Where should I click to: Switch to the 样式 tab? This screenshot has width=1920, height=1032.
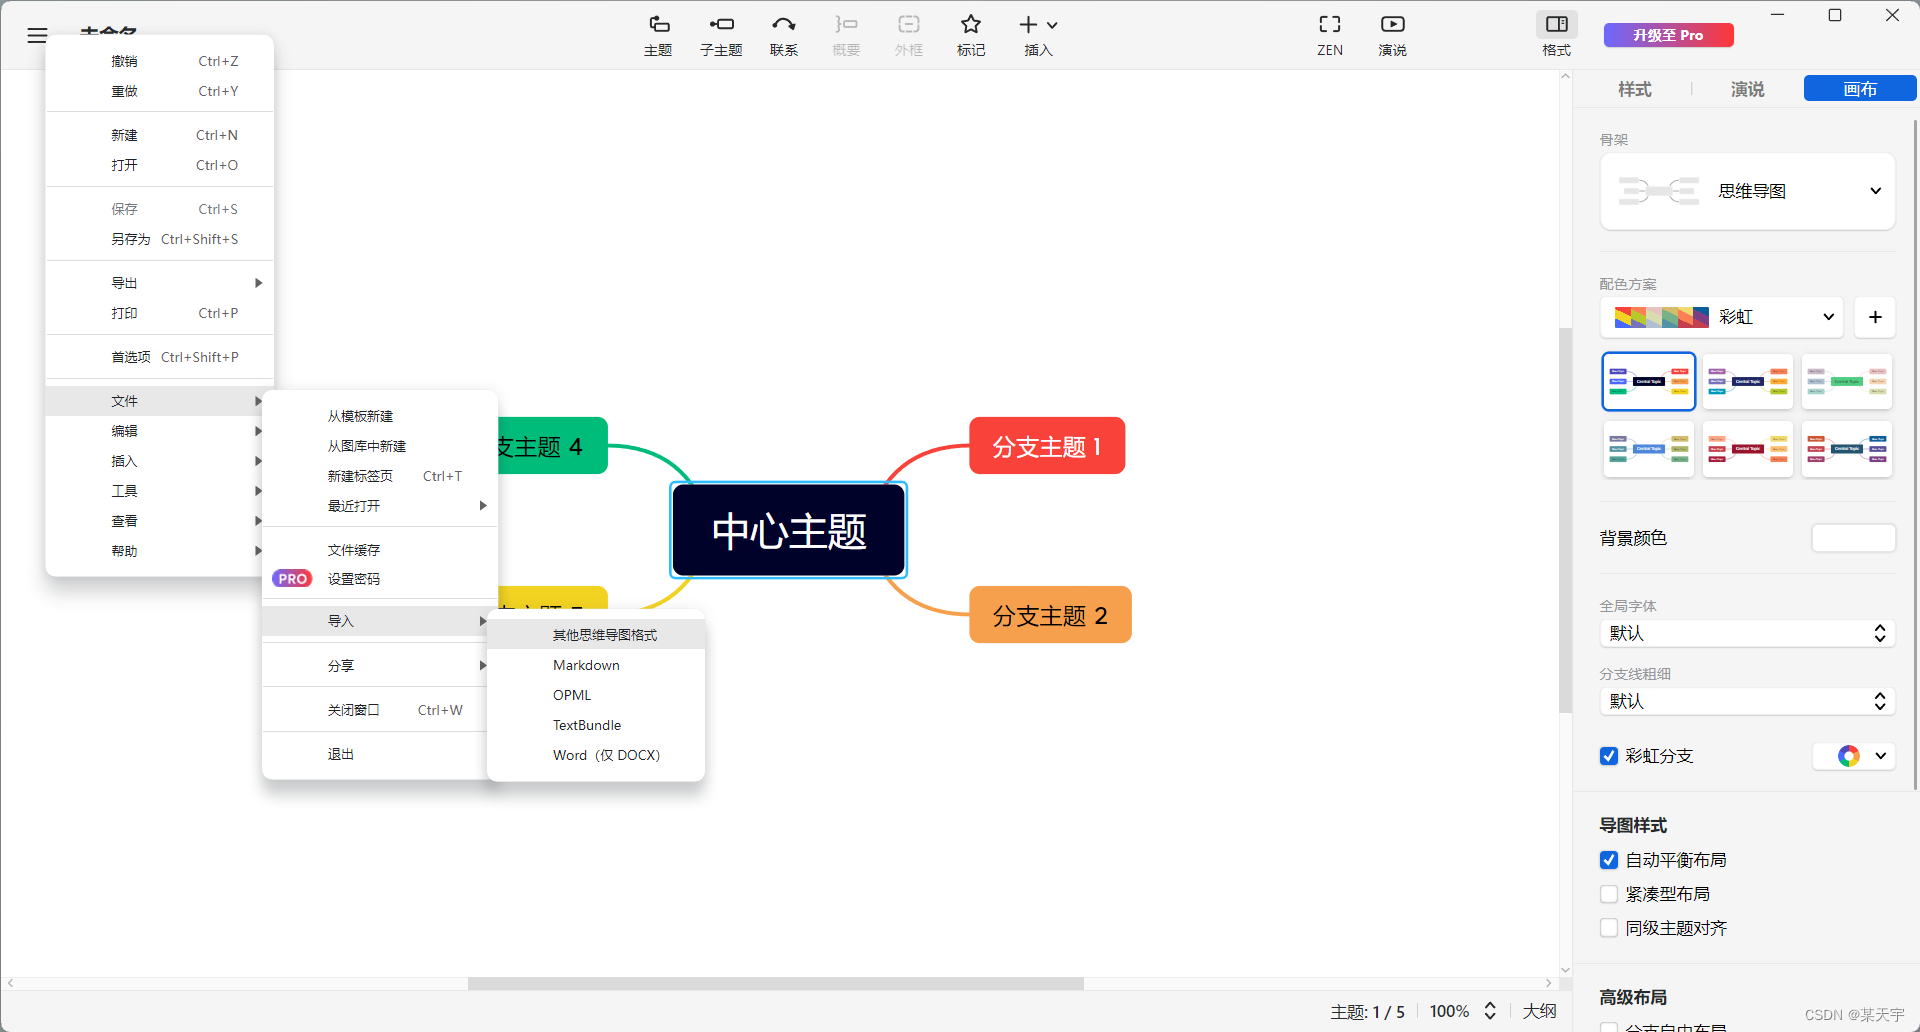1634,89
